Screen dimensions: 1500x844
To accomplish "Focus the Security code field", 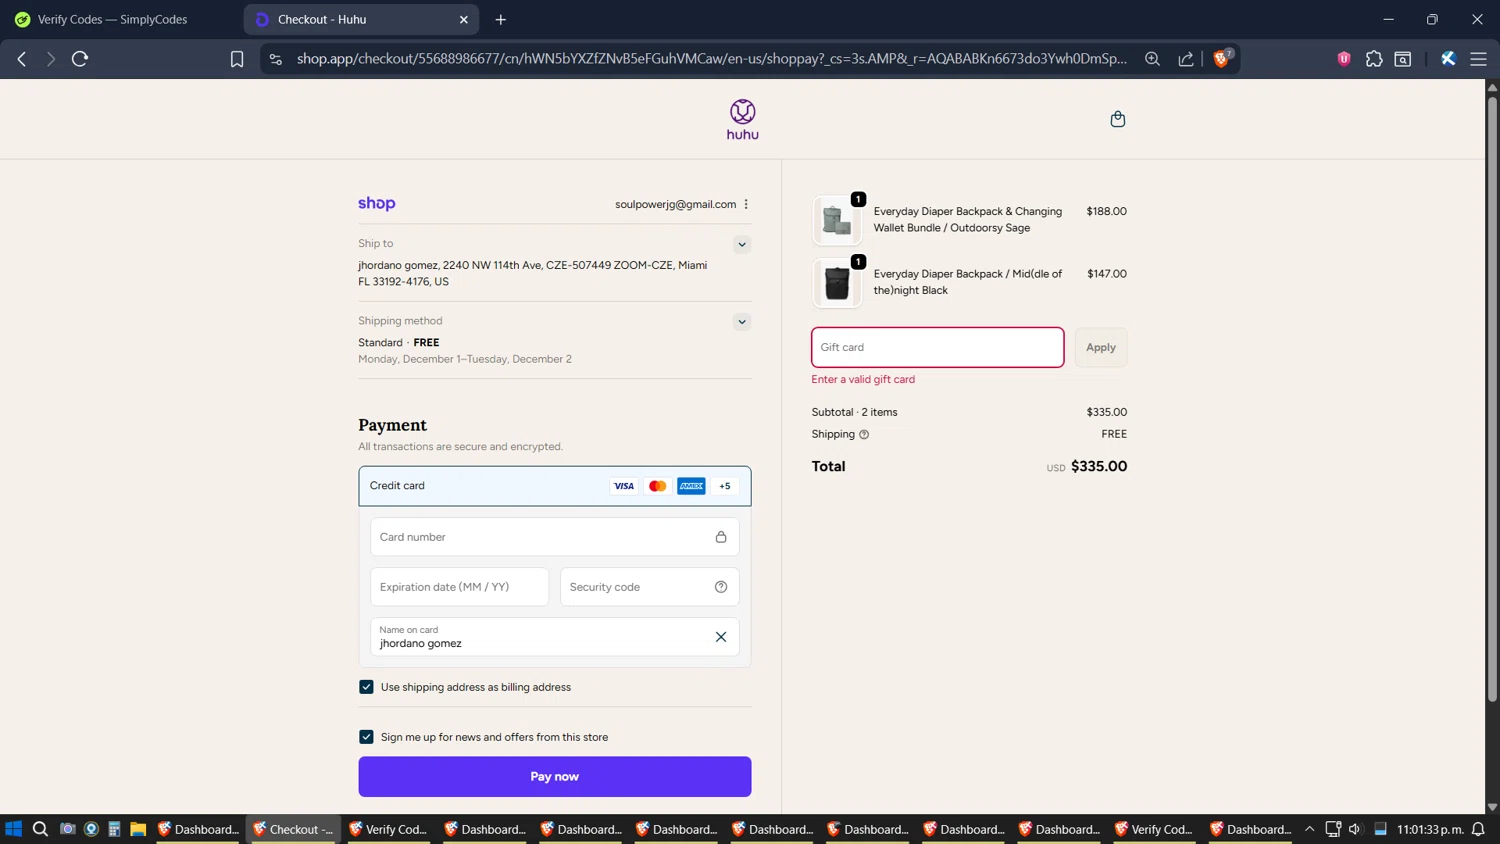I will [x=650, y=587].
